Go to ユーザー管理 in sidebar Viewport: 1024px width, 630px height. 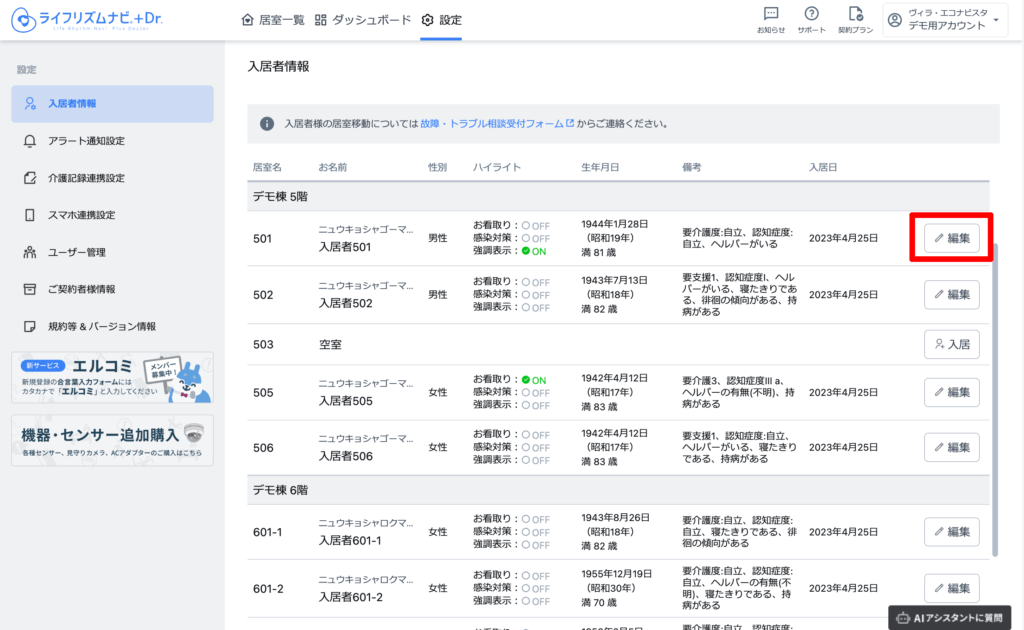tap(76, 252)
